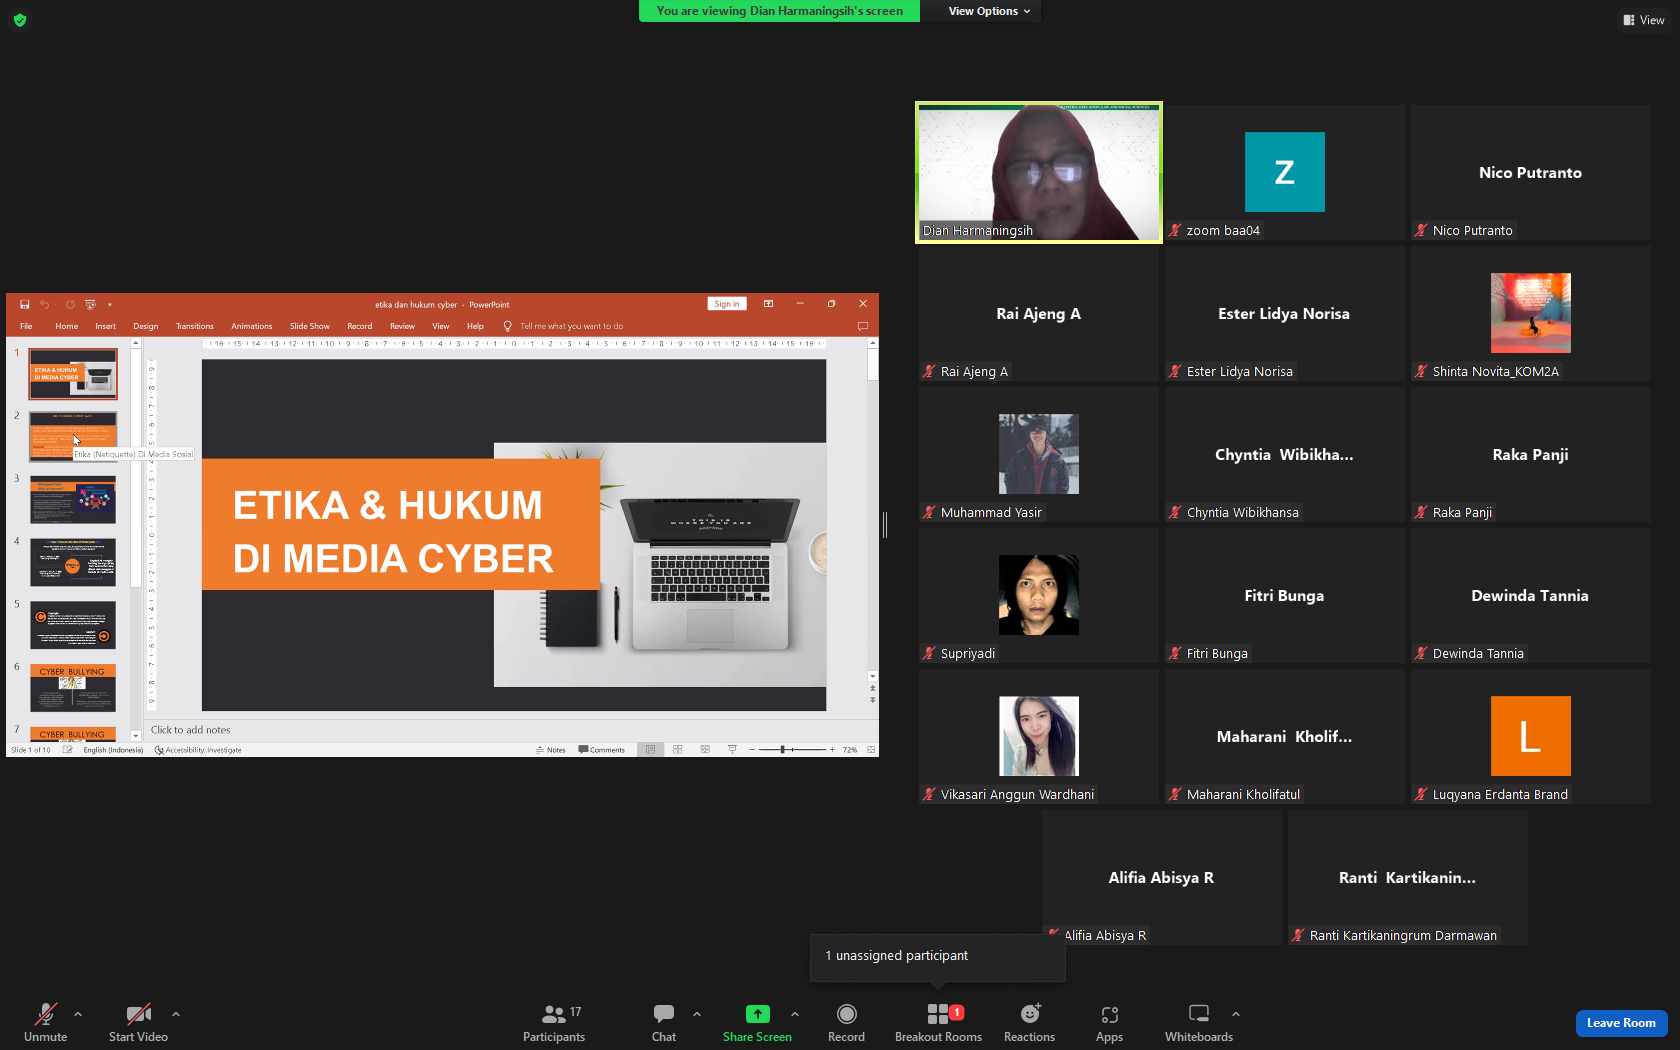Click the Redo icon in PowerPoint
Image resolution: width=1680 pixels, height=1050 pixels.
[70, 304]
